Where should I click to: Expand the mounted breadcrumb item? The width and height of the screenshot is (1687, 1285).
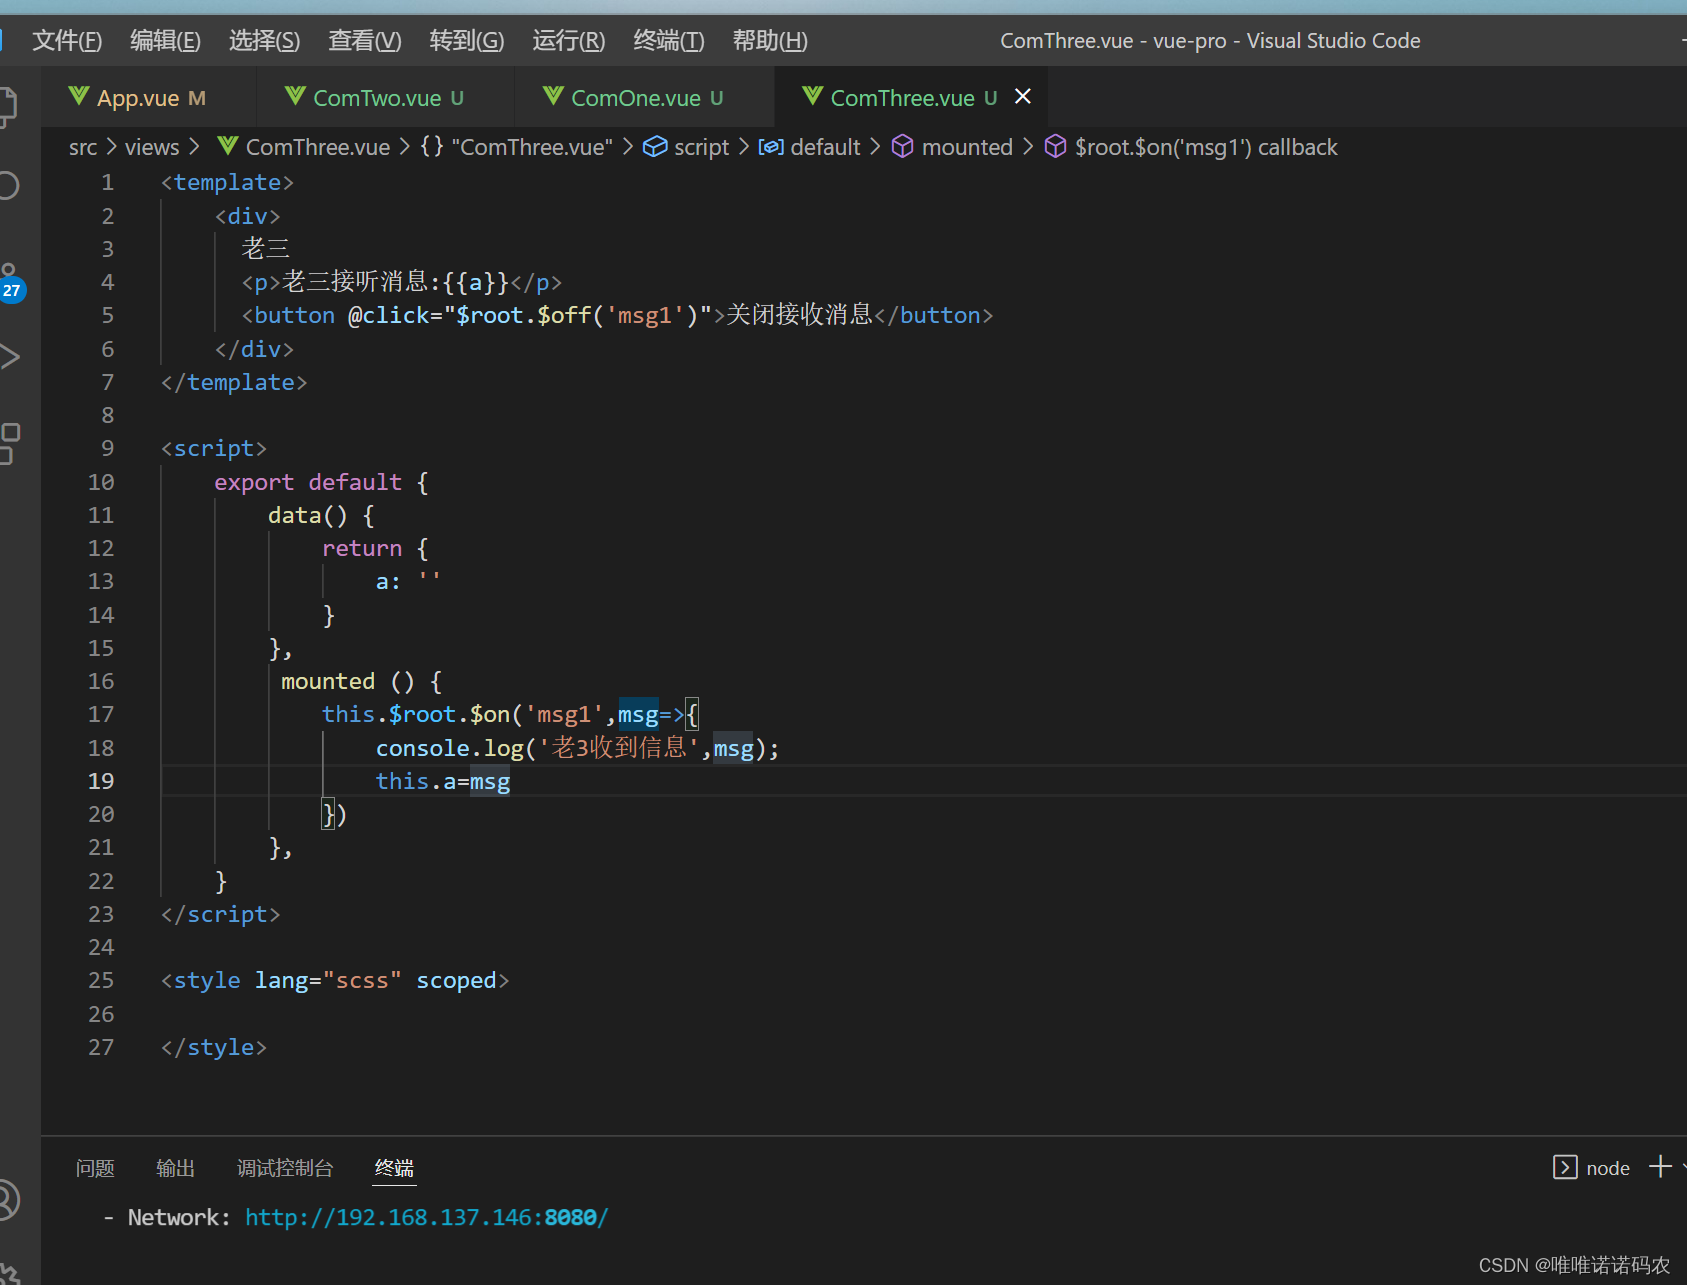coord(952,147)
